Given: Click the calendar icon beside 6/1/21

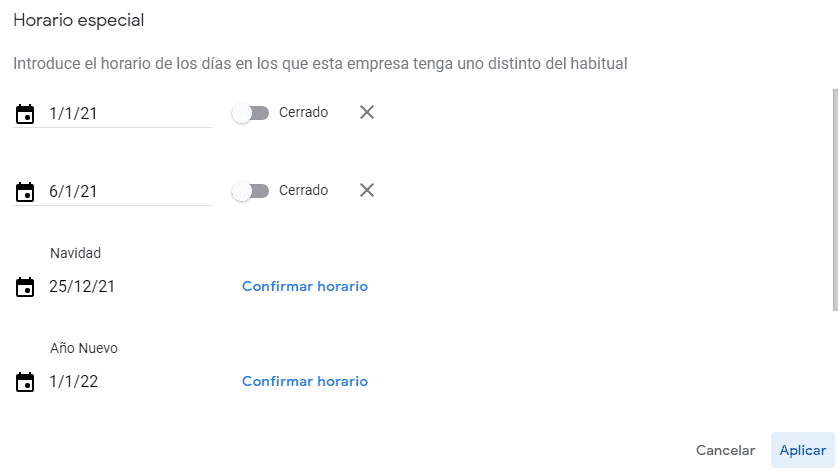Looking at the screenshot, I should pyautogui.click(x=25, y=192).
